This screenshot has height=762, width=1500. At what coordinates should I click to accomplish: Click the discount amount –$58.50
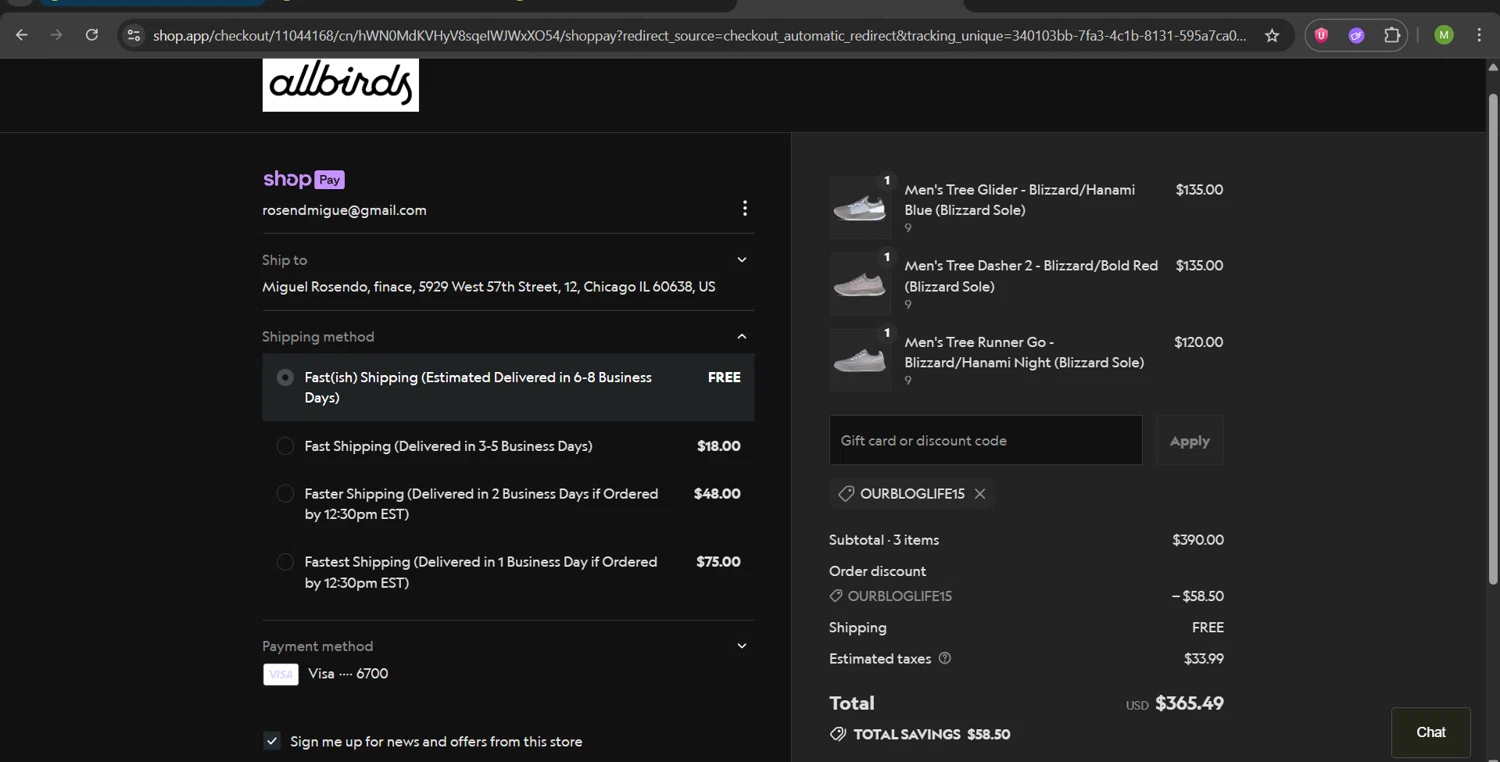coord(1198,596)
